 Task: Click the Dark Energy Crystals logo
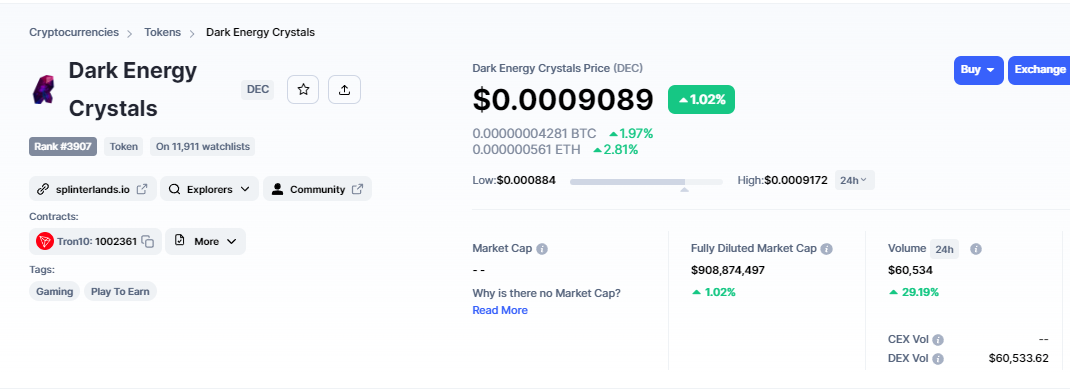[x=43, y=89]
